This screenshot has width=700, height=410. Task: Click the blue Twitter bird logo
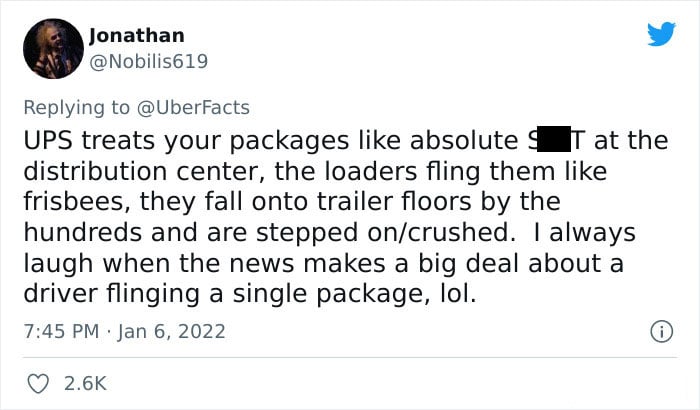tap(661, 33)
